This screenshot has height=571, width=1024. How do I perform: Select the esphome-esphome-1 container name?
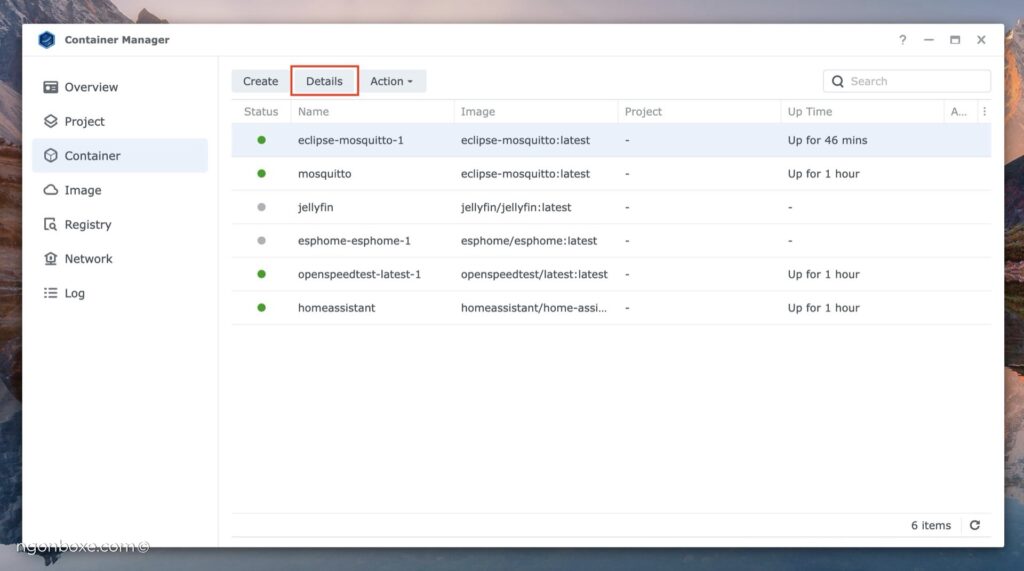click(x=354, y=240)
